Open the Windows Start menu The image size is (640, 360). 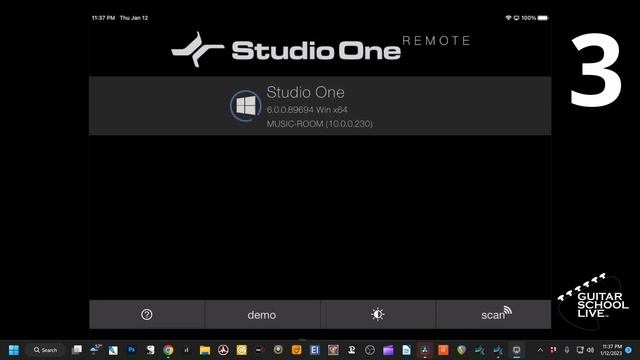click(14, 350)
